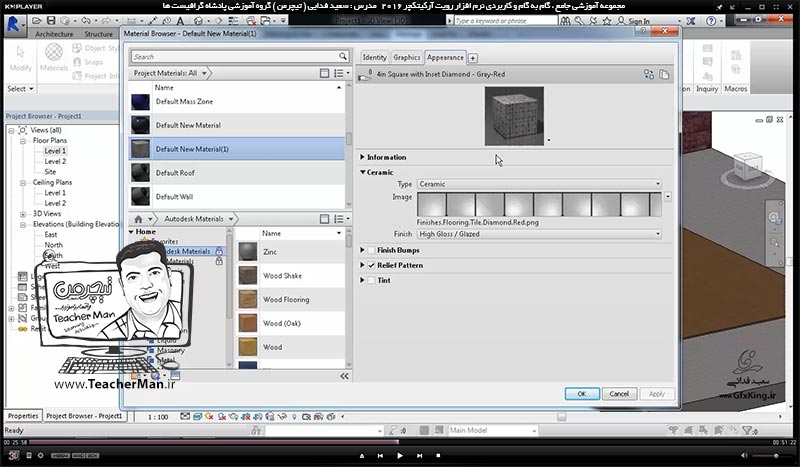Open the Select dropdown under Modify
This screenshot has height=467, width=800.
click(20, 89)
